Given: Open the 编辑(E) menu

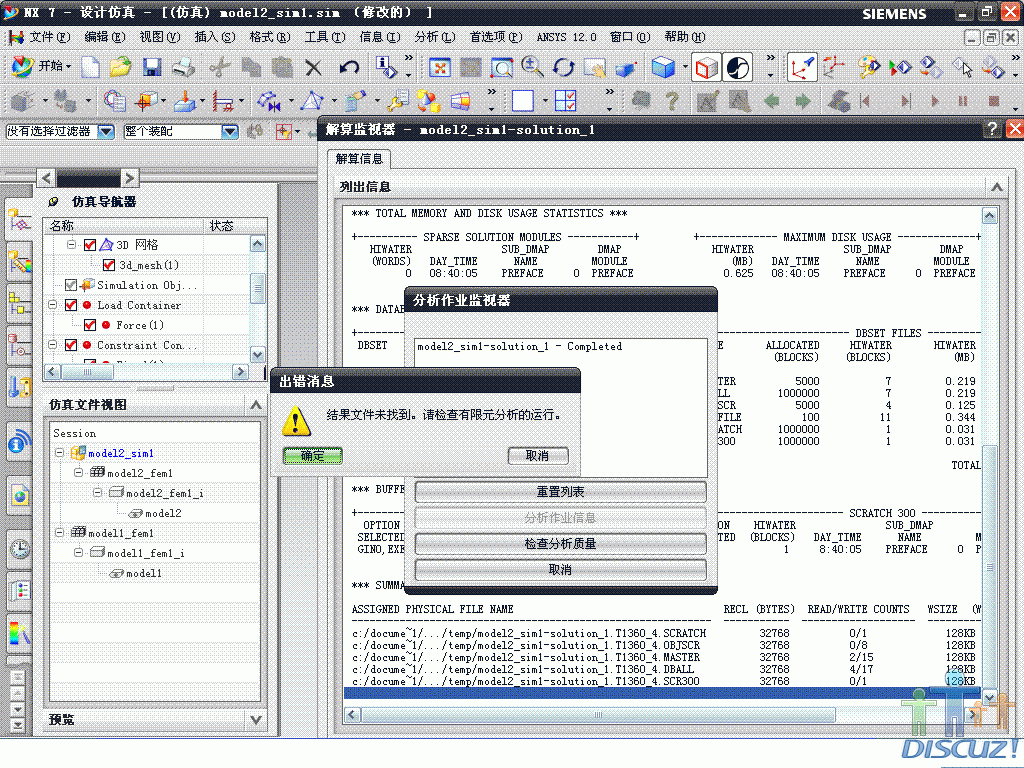Looking at the screenshot, I should click(104, 37).
